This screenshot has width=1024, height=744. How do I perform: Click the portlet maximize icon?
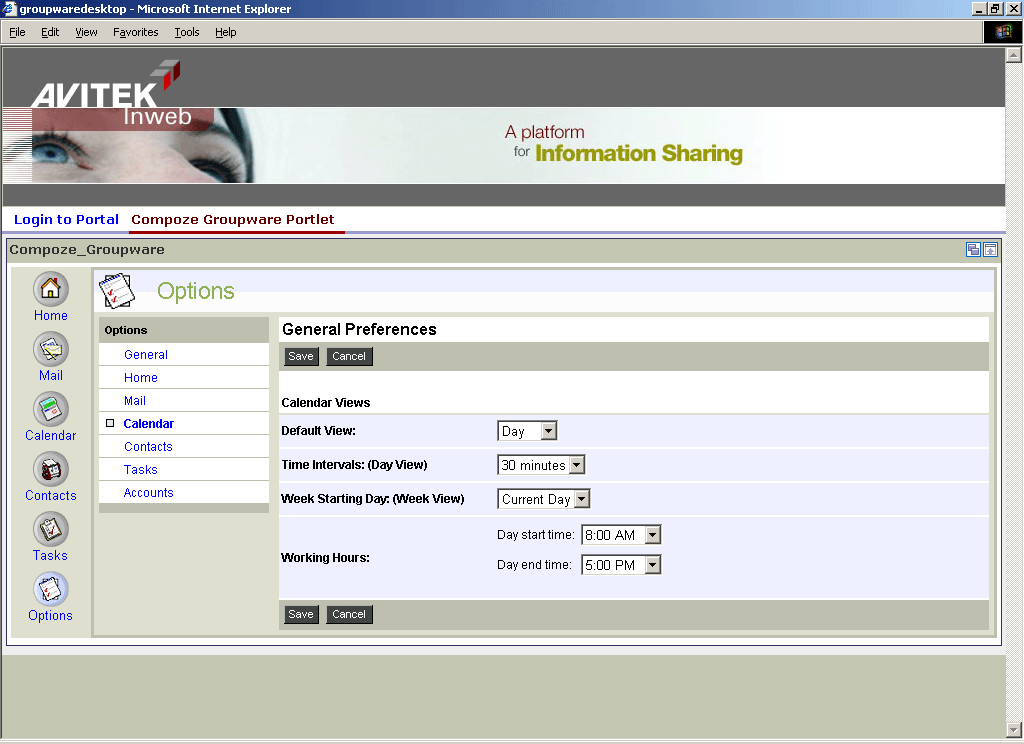990,250
